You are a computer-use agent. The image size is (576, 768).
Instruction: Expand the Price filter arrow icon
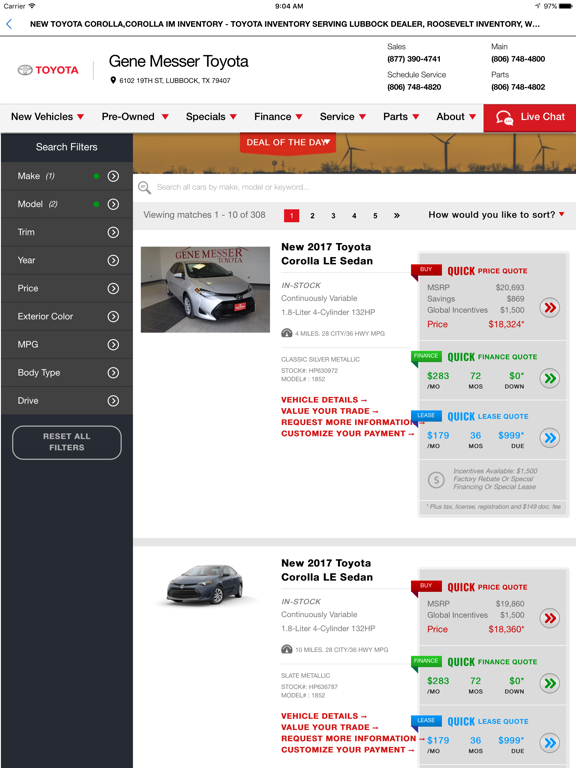[x=113, y=288]
